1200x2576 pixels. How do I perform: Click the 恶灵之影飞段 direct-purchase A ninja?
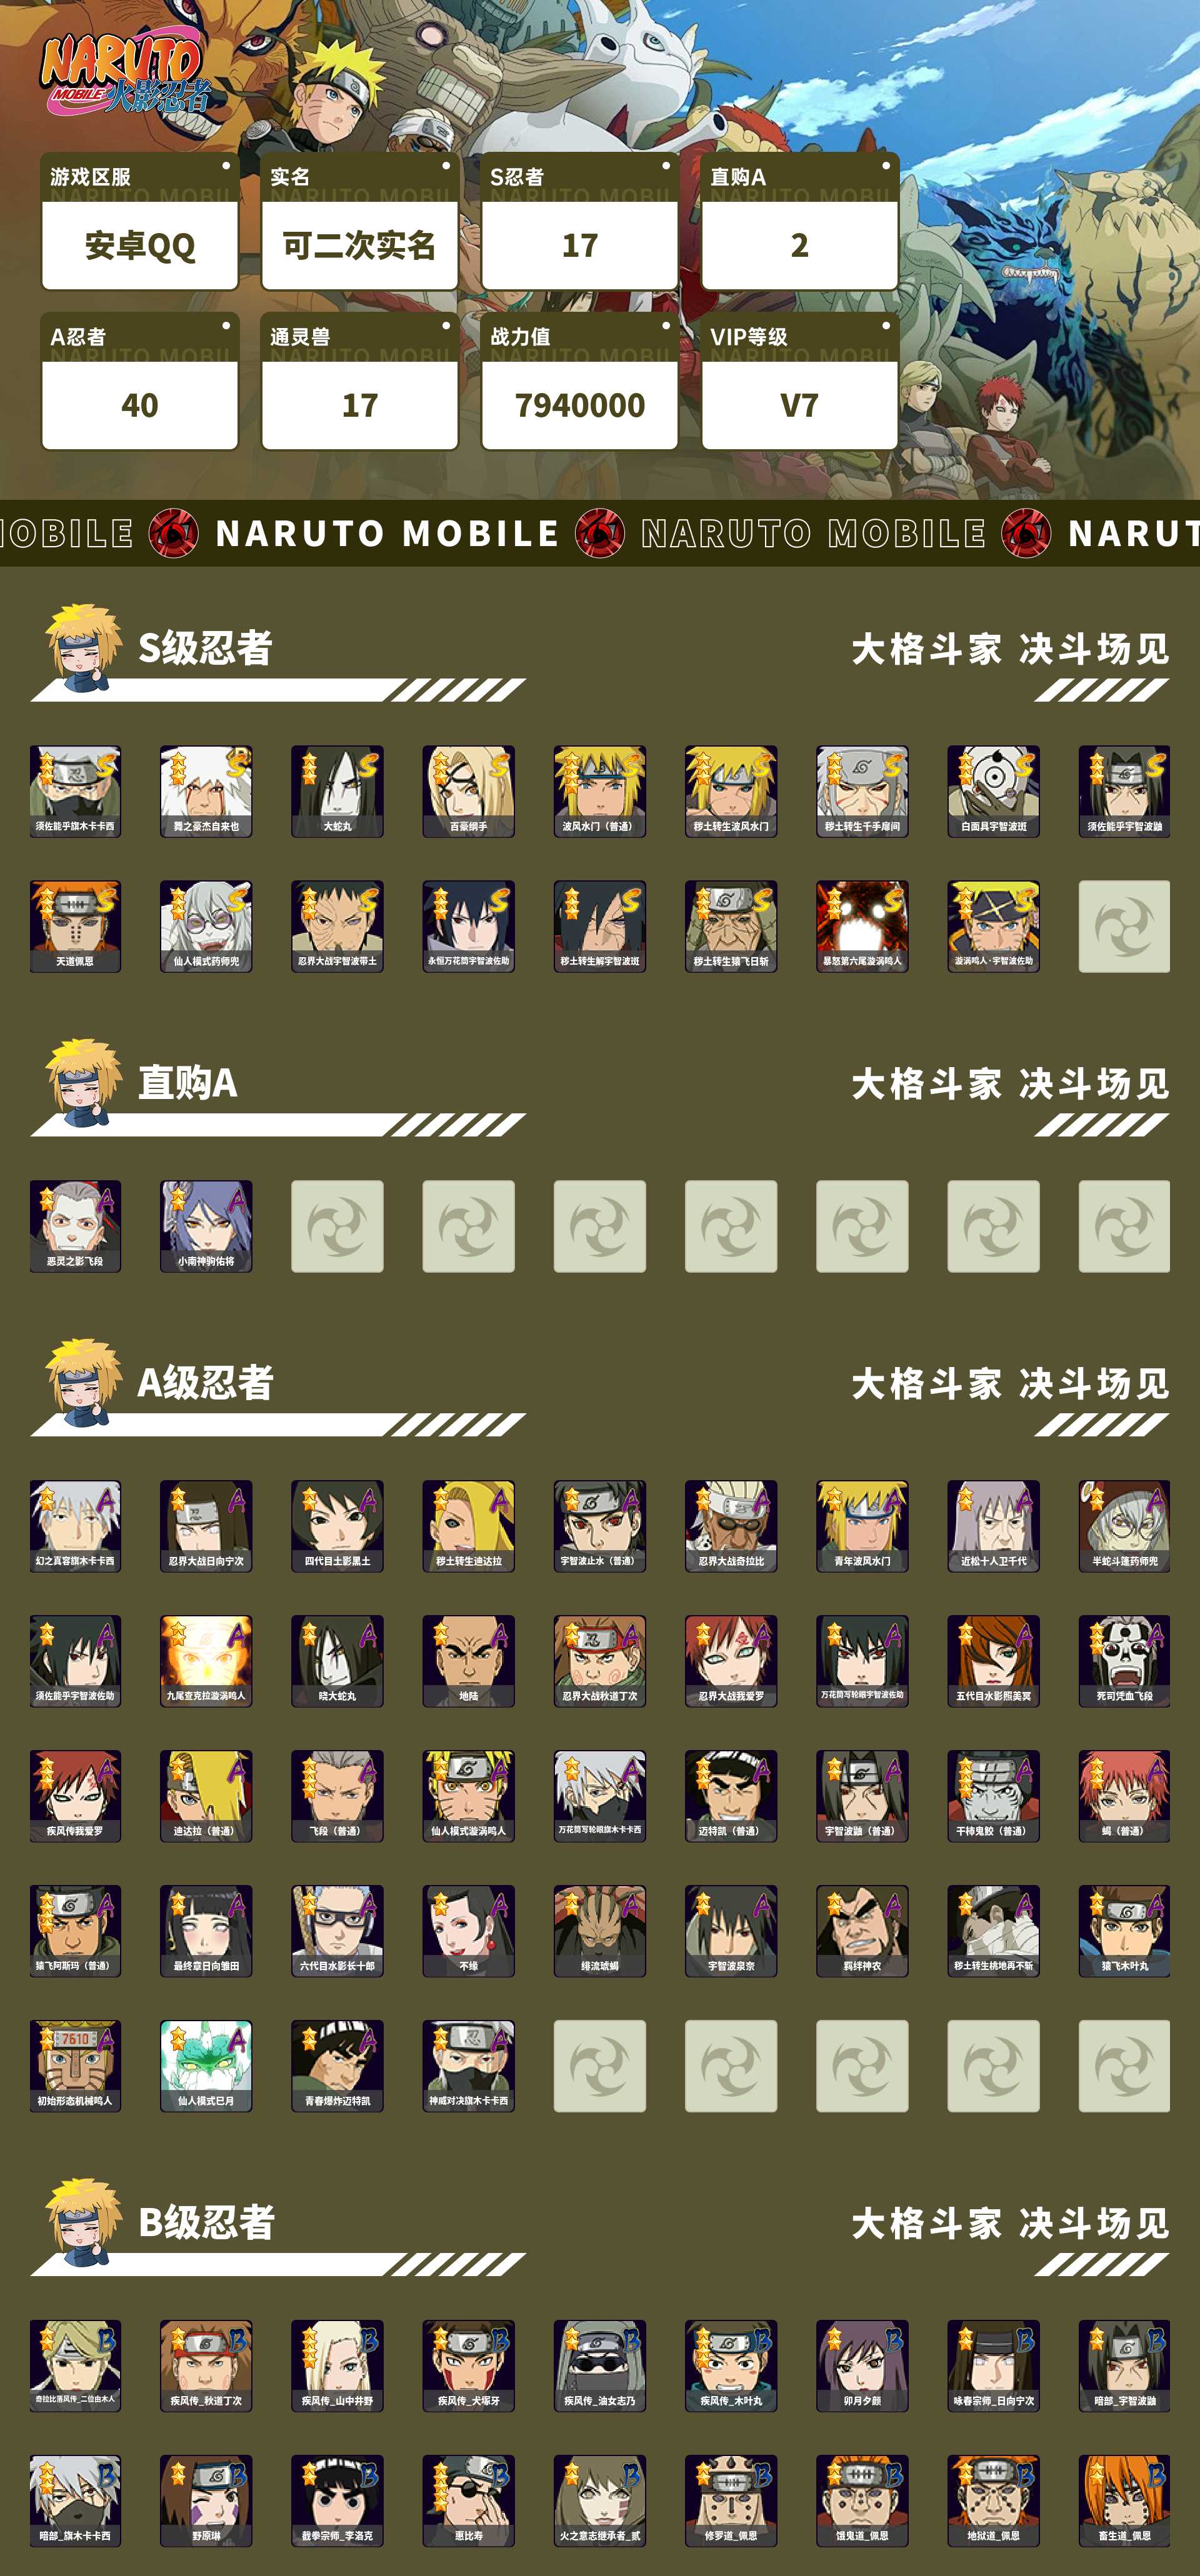pyautogui.click(x=75, y=1226)
